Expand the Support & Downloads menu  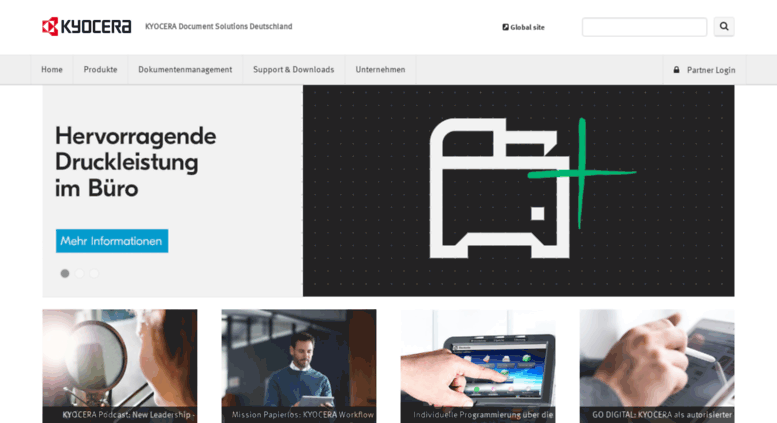click(293, 70)
